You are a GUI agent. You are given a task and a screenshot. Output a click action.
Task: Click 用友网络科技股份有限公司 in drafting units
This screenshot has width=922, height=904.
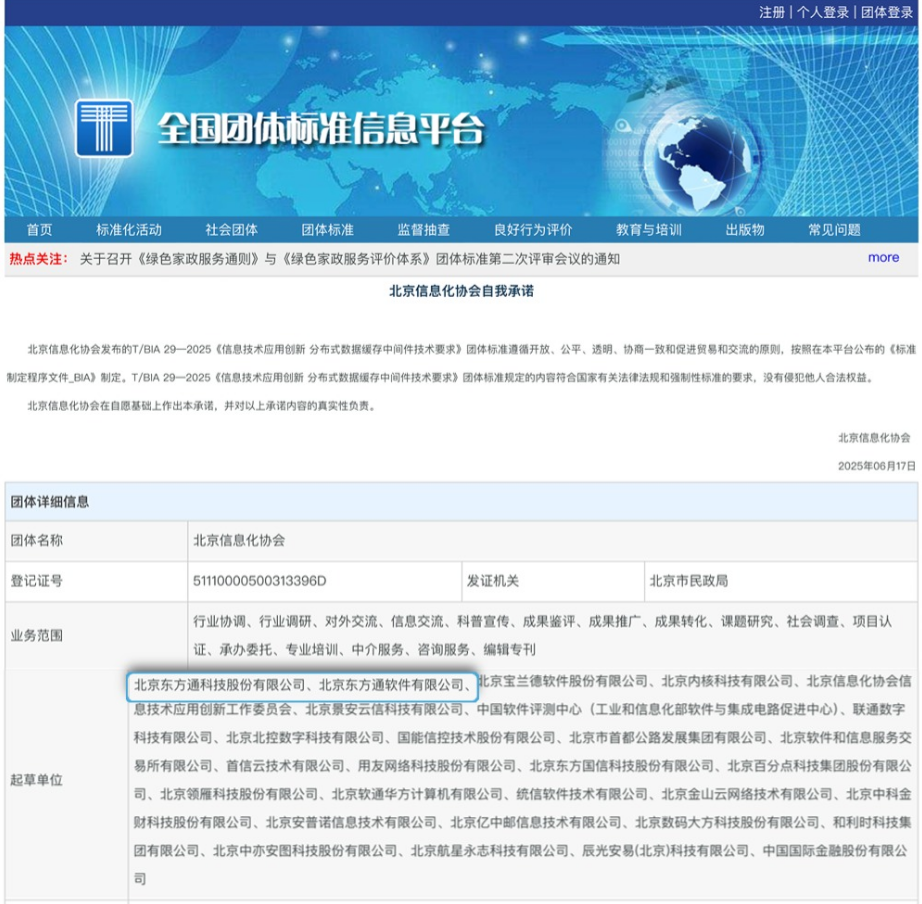coord(437,766)
